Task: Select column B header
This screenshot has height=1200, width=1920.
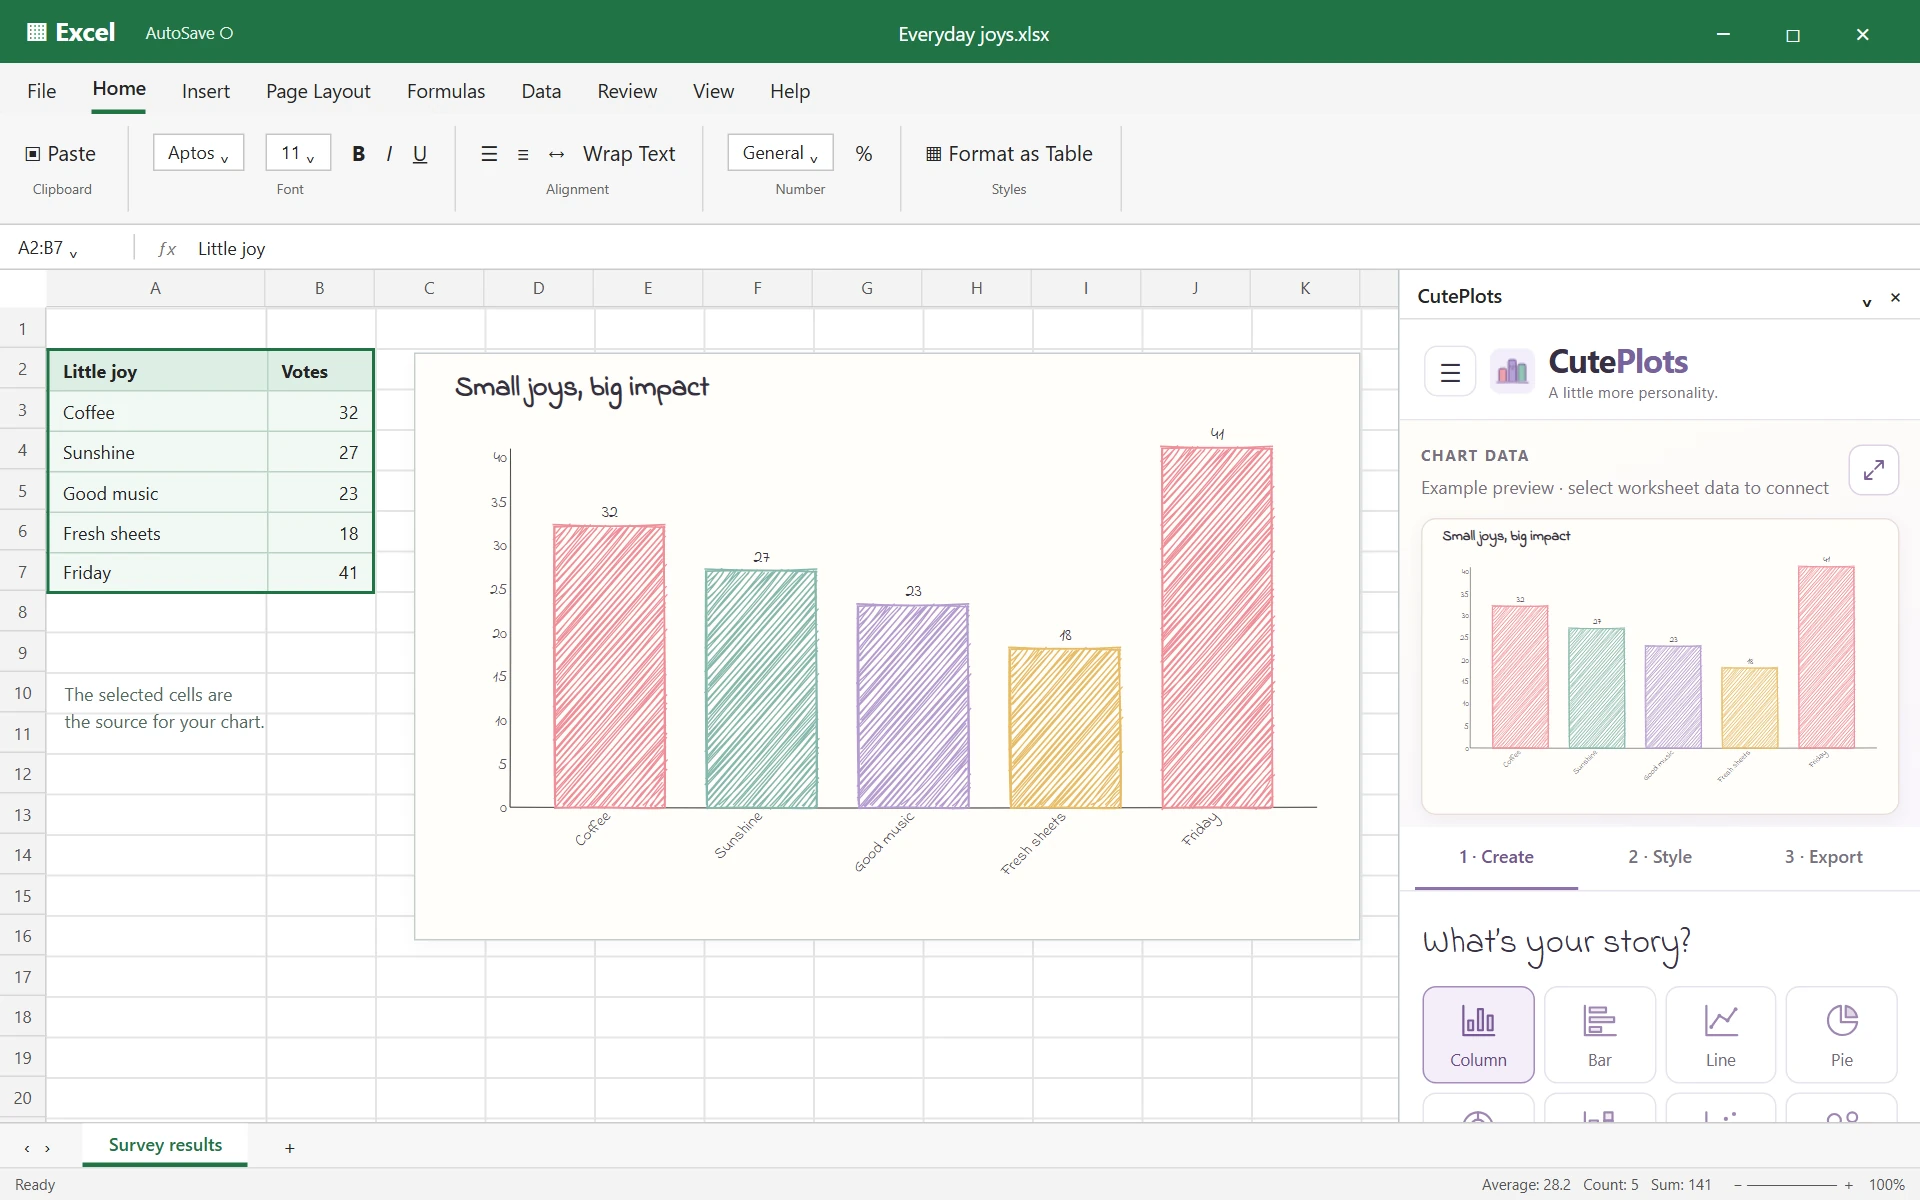Action: (x=320, y=288)
